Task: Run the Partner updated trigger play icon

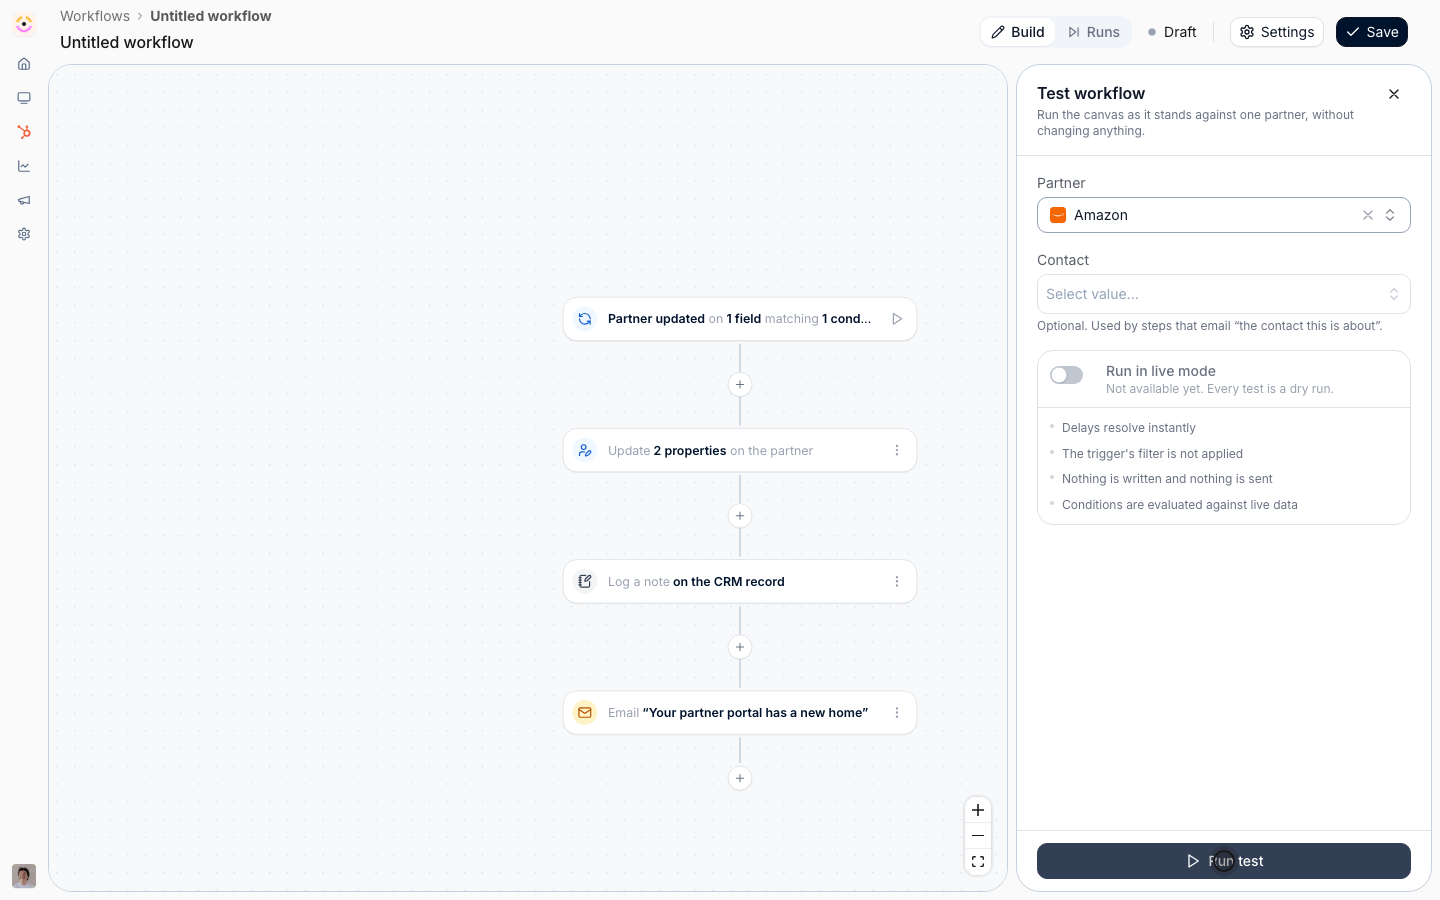Action: [897, 319]
